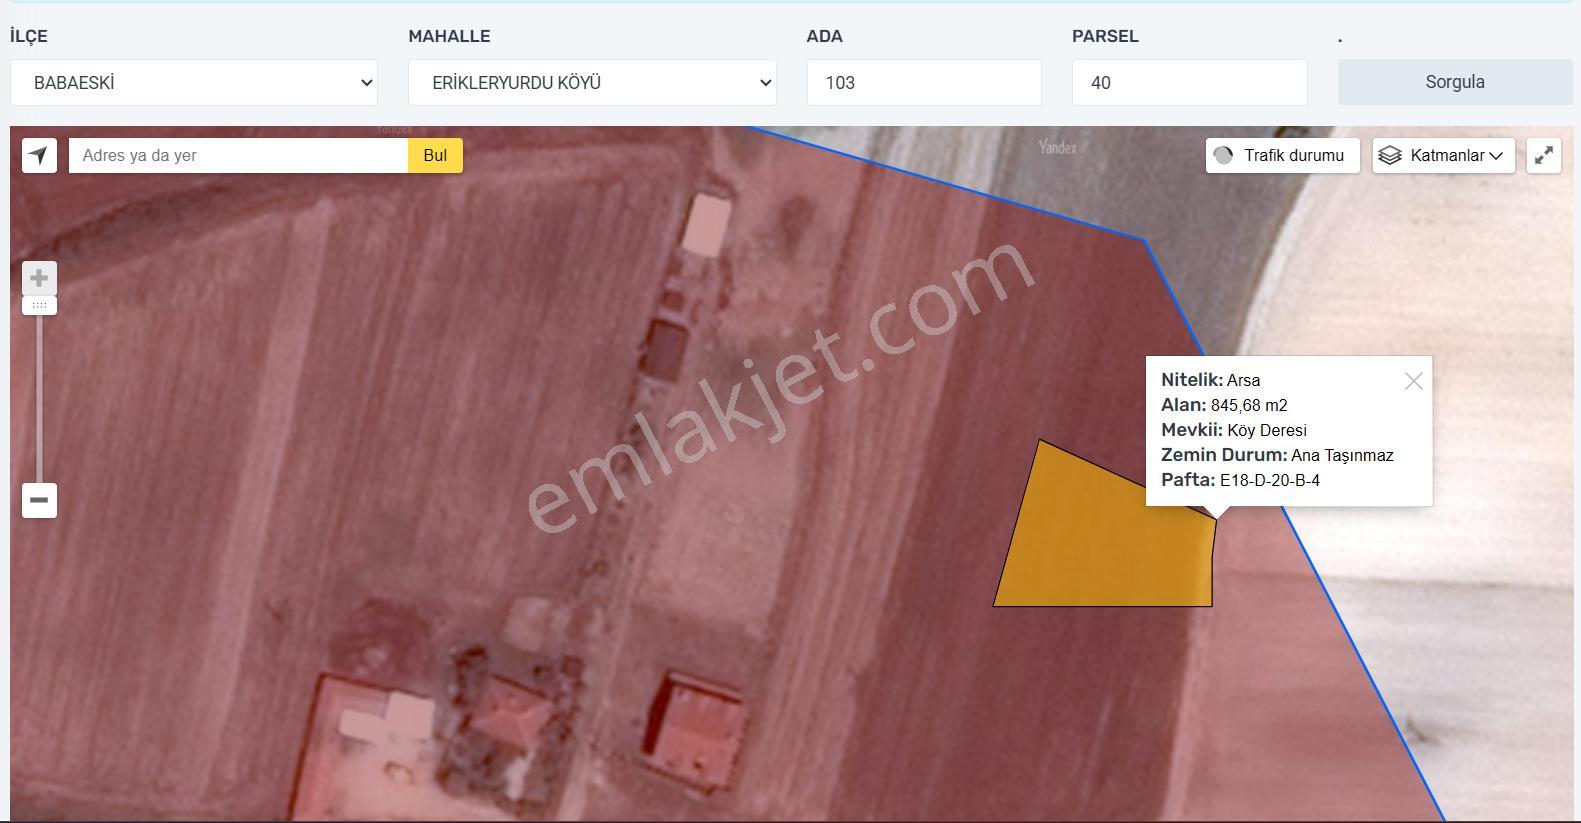The image size is (1581, 823).
Task: Open the İLÇE dropdown showing BABAESKİ
Action: (194, 82)
